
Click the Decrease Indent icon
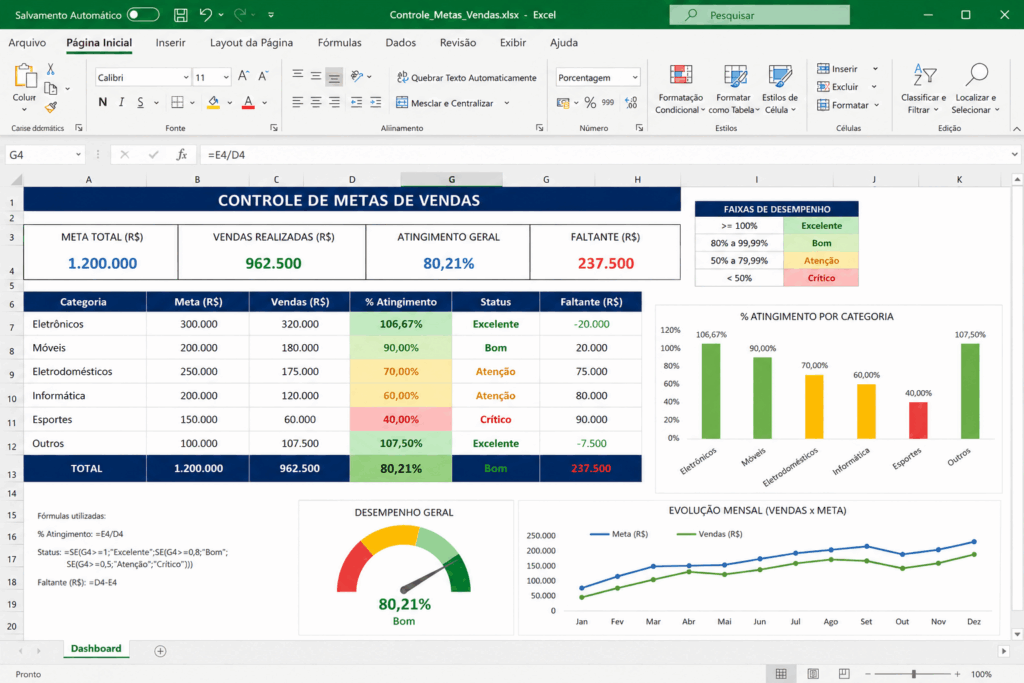356,102
